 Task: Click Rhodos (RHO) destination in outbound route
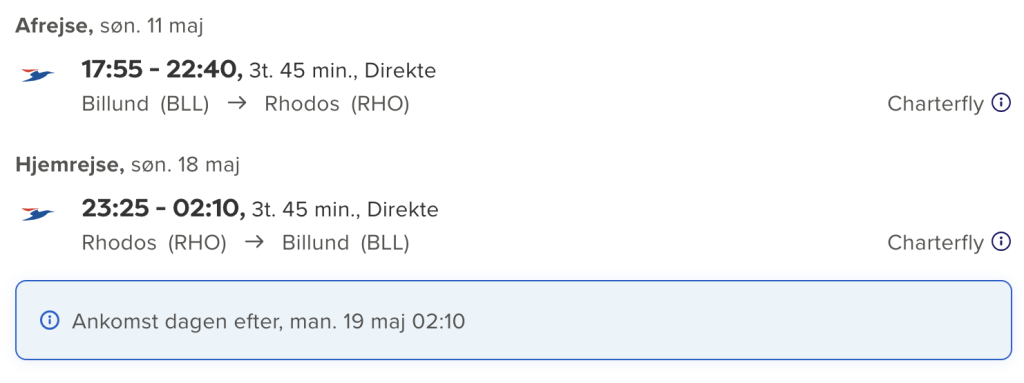[336, 104]
